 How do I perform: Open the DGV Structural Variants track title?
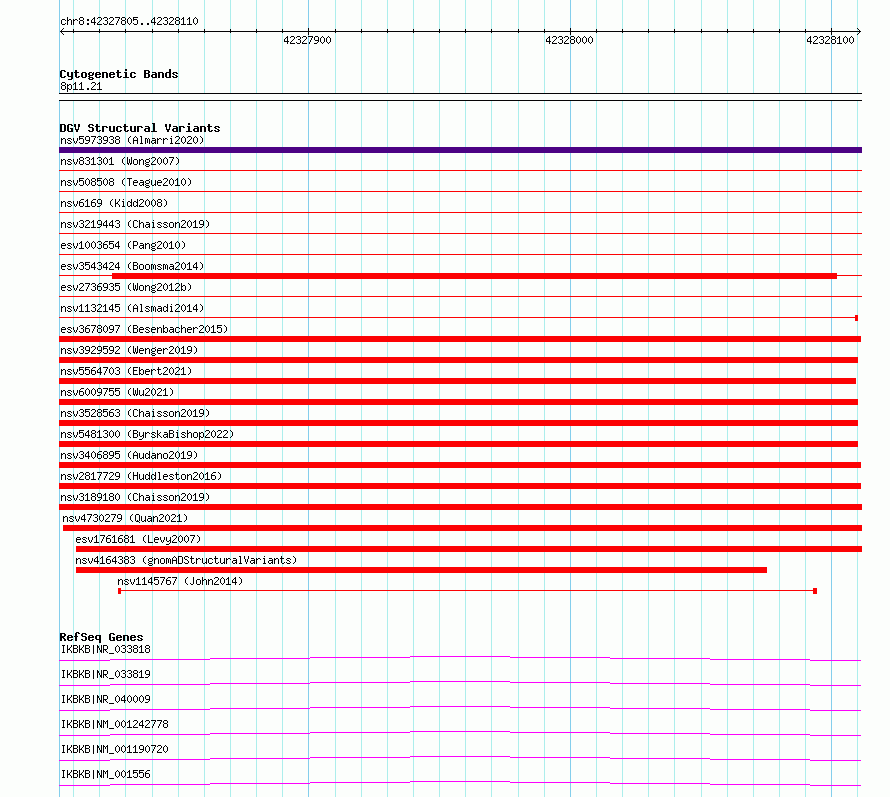(140, 128)
